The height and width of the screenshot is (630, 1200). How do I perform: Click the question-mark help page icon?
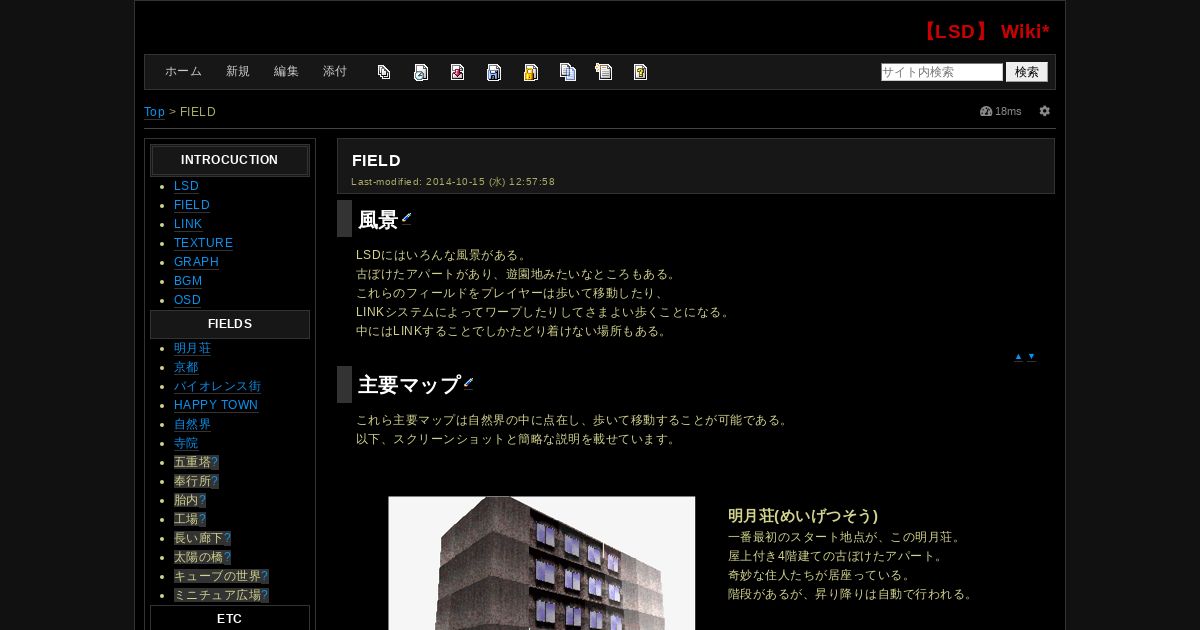(640, 72)
